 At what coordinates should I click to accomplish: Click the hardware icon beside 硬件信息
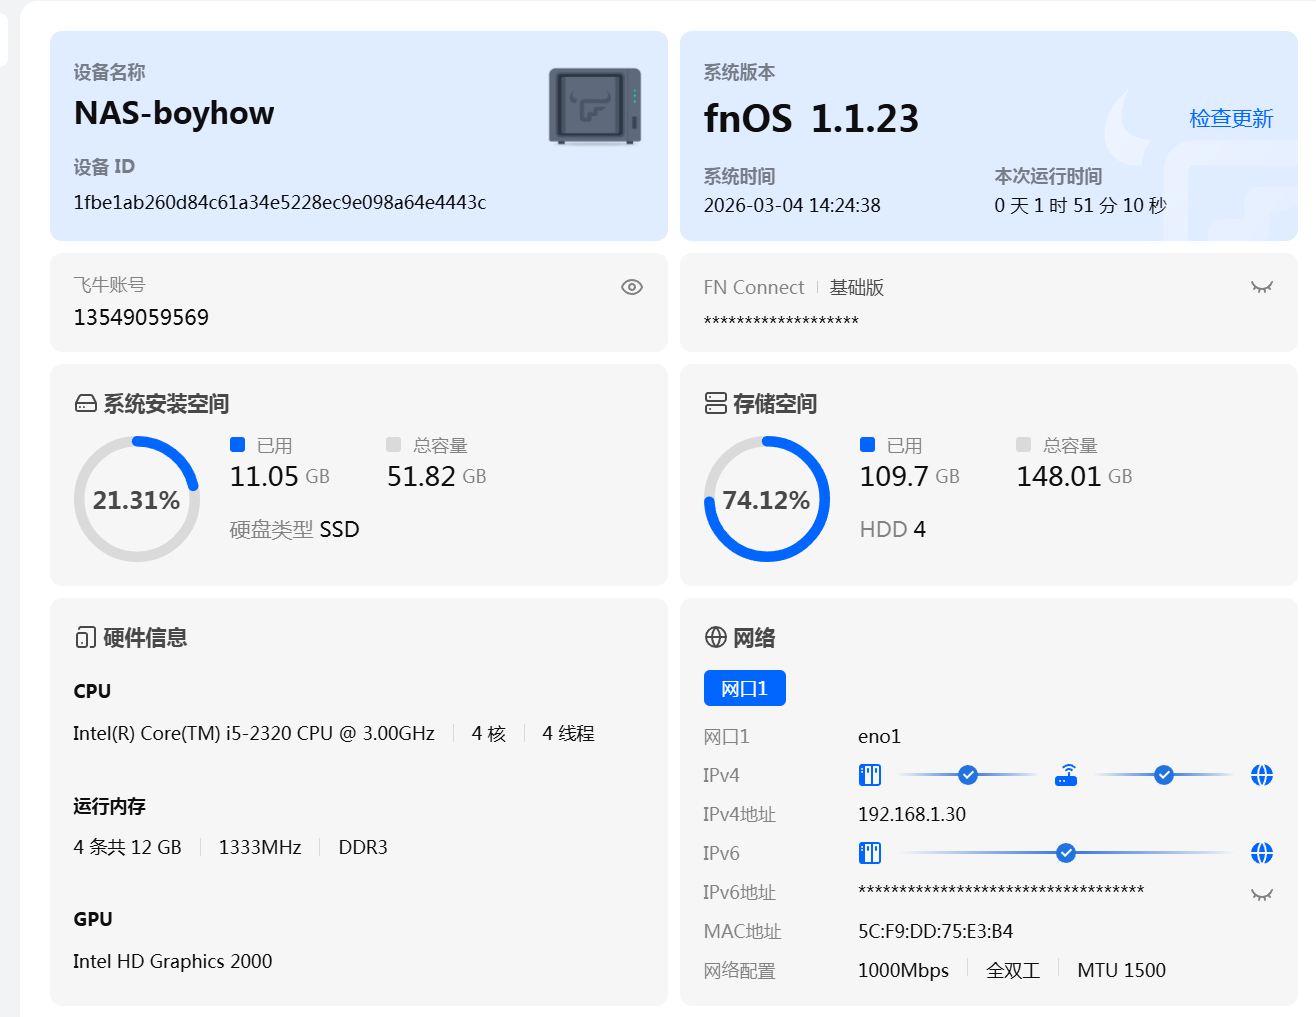tap(86, 638)
